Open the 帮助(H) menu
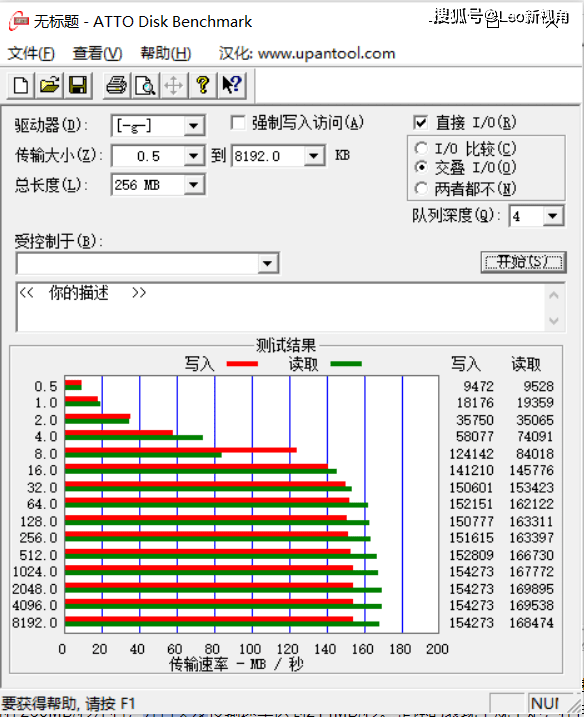 coord(165,54)
